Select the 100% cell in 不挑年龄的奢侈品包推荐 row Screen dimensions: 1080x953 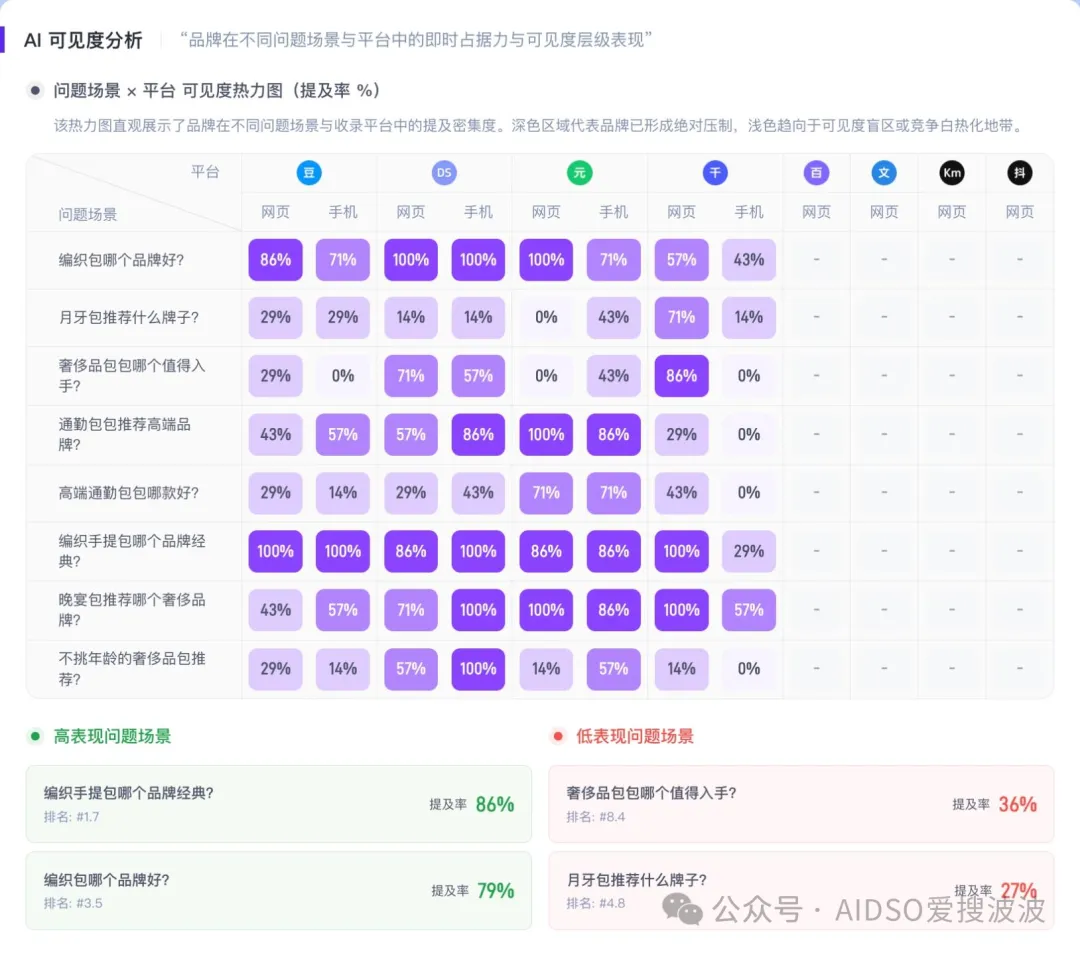[x=478, y=669]
